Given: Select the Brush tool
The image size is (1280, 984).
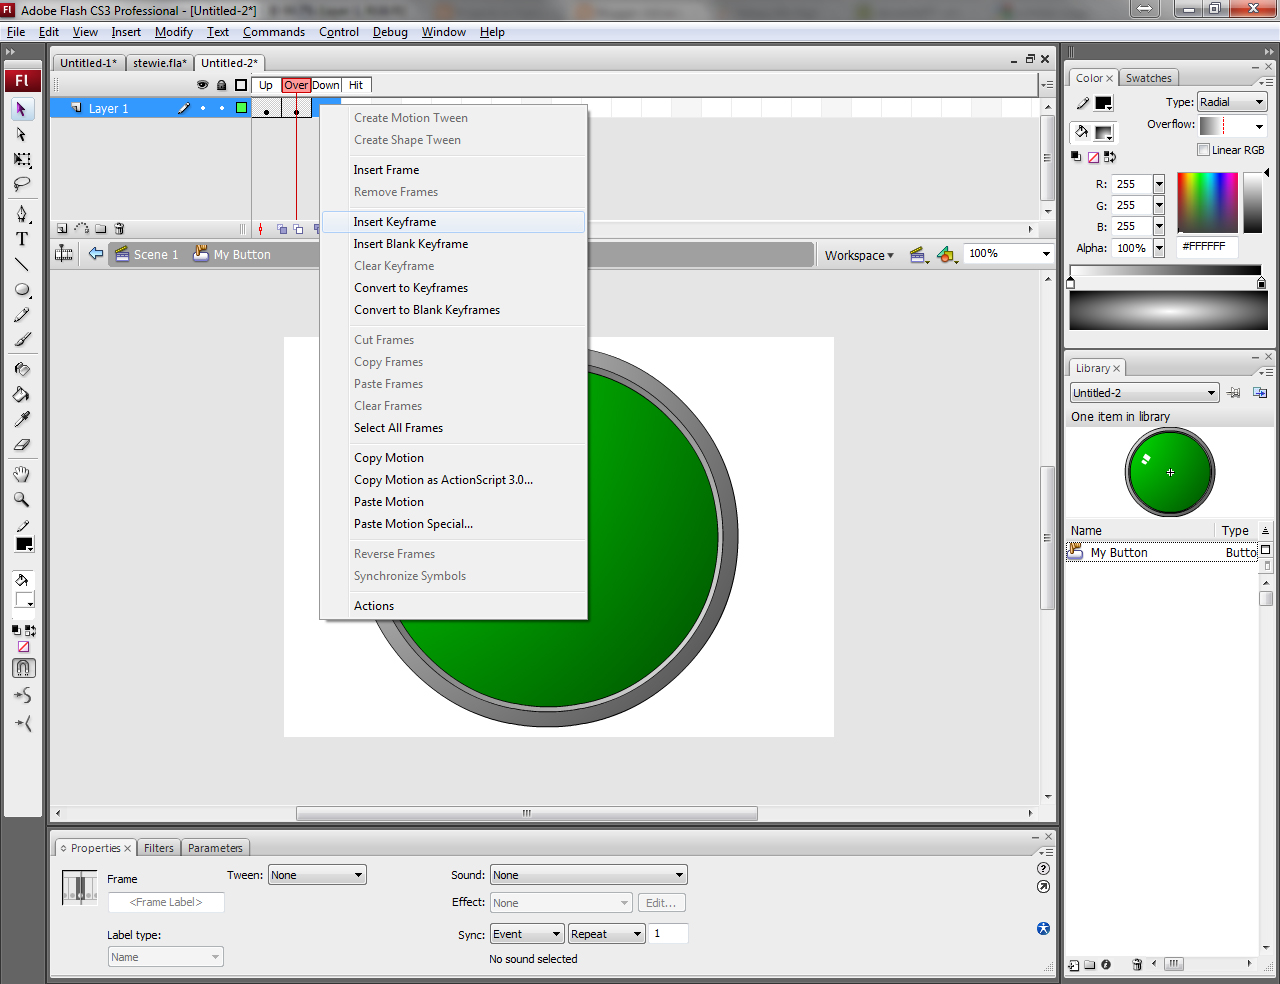Looking at the screenshot, I should [21, 340].
